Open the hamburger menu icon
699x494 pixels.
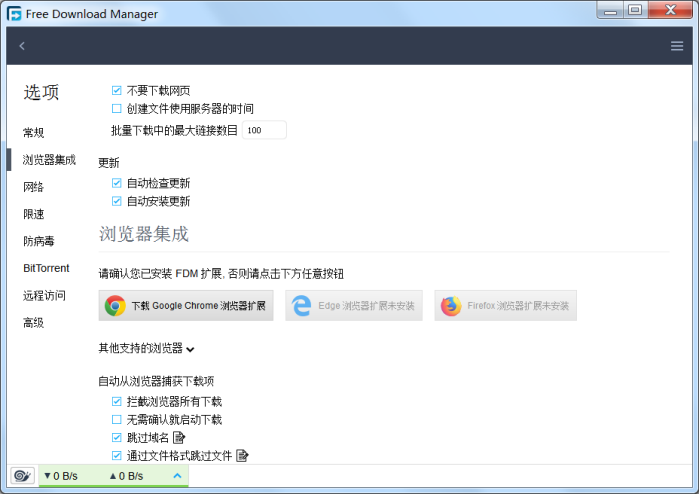677,46
